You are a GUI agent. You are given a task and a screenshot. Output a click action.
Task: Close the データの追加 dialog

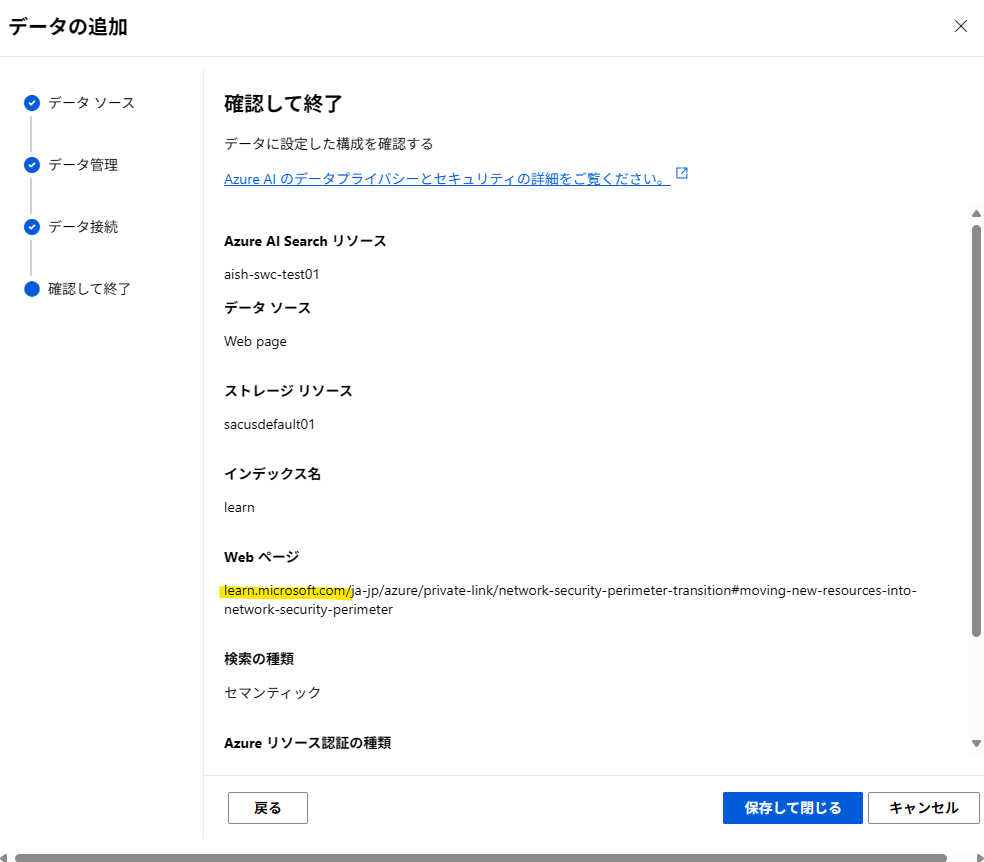coord(961,26)
